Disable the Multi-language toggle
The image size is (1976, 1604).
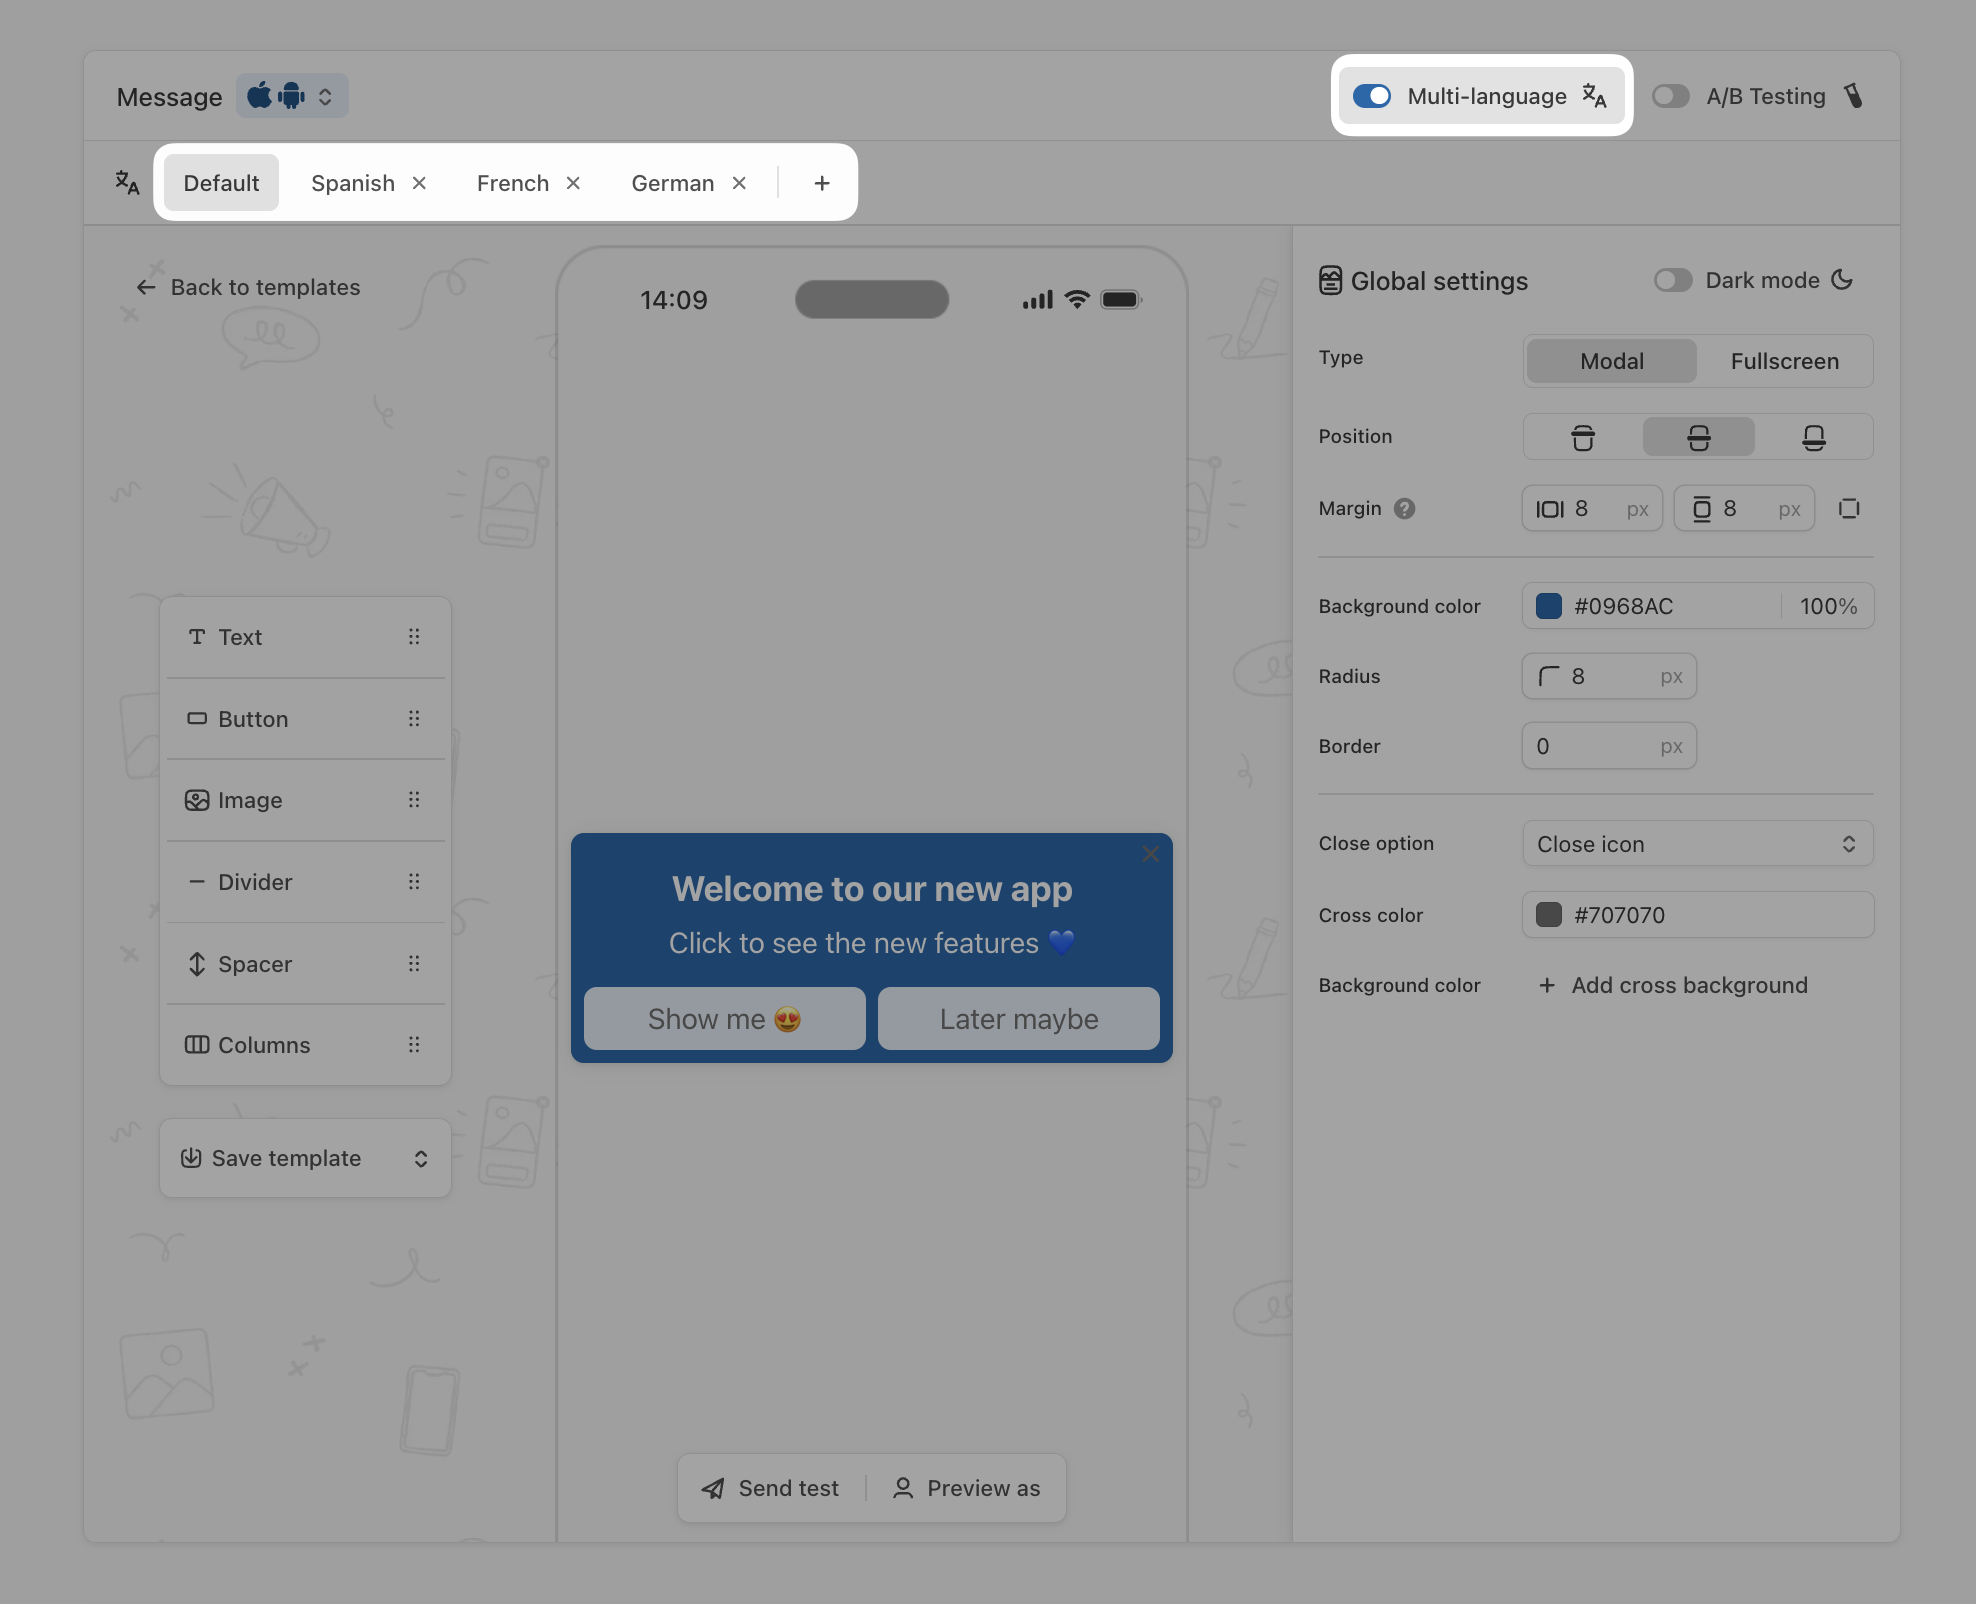point(1372,96)
